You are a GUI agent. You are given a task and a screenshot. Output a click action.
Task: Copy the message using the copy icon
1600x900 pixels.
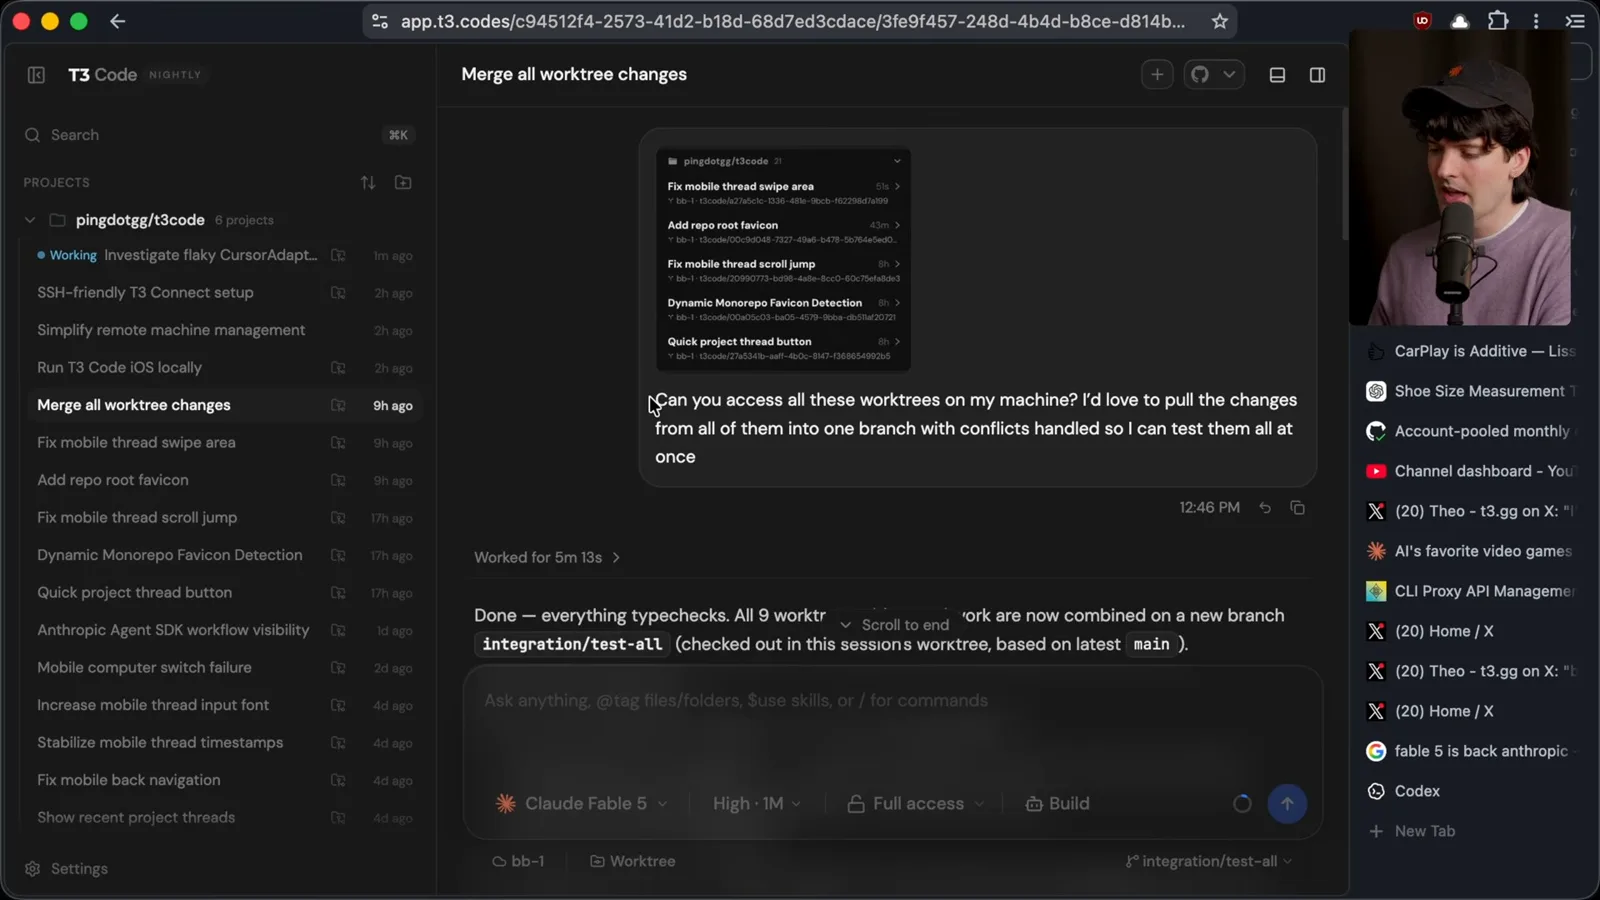coord(1298,508)
